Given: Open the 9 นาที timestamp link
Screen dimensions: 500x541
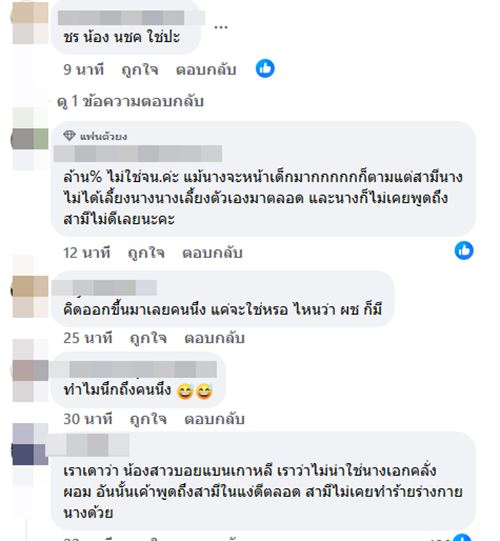Looking at the screenshot, I should (84, 70).
